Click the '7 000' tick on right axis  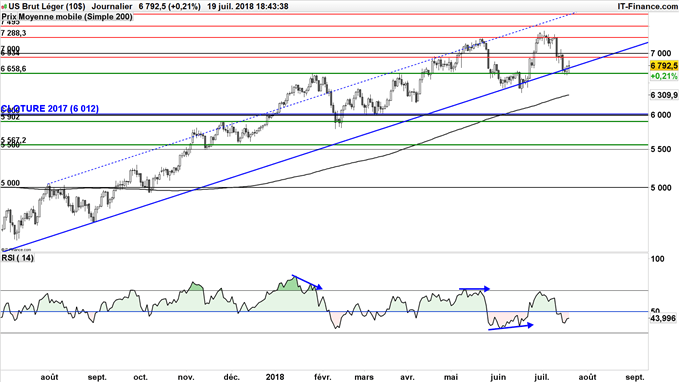coord(661,53)
